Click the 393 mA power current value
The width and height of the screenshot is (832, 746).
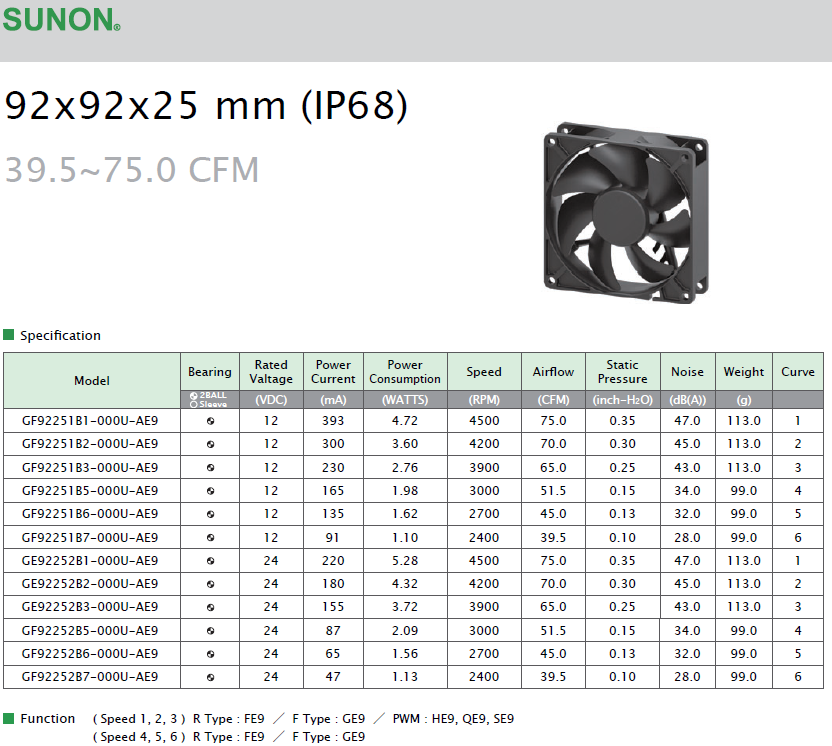point(333,421)
